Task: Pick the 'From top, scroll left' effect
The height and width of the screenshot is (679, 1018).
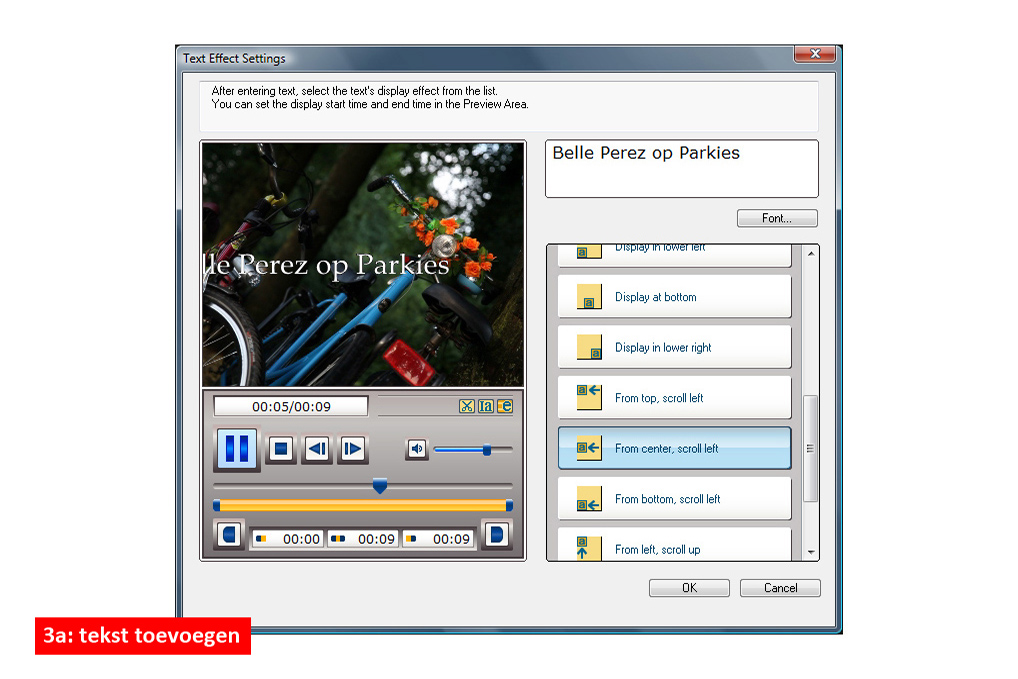Action: (x=675, y=398)
